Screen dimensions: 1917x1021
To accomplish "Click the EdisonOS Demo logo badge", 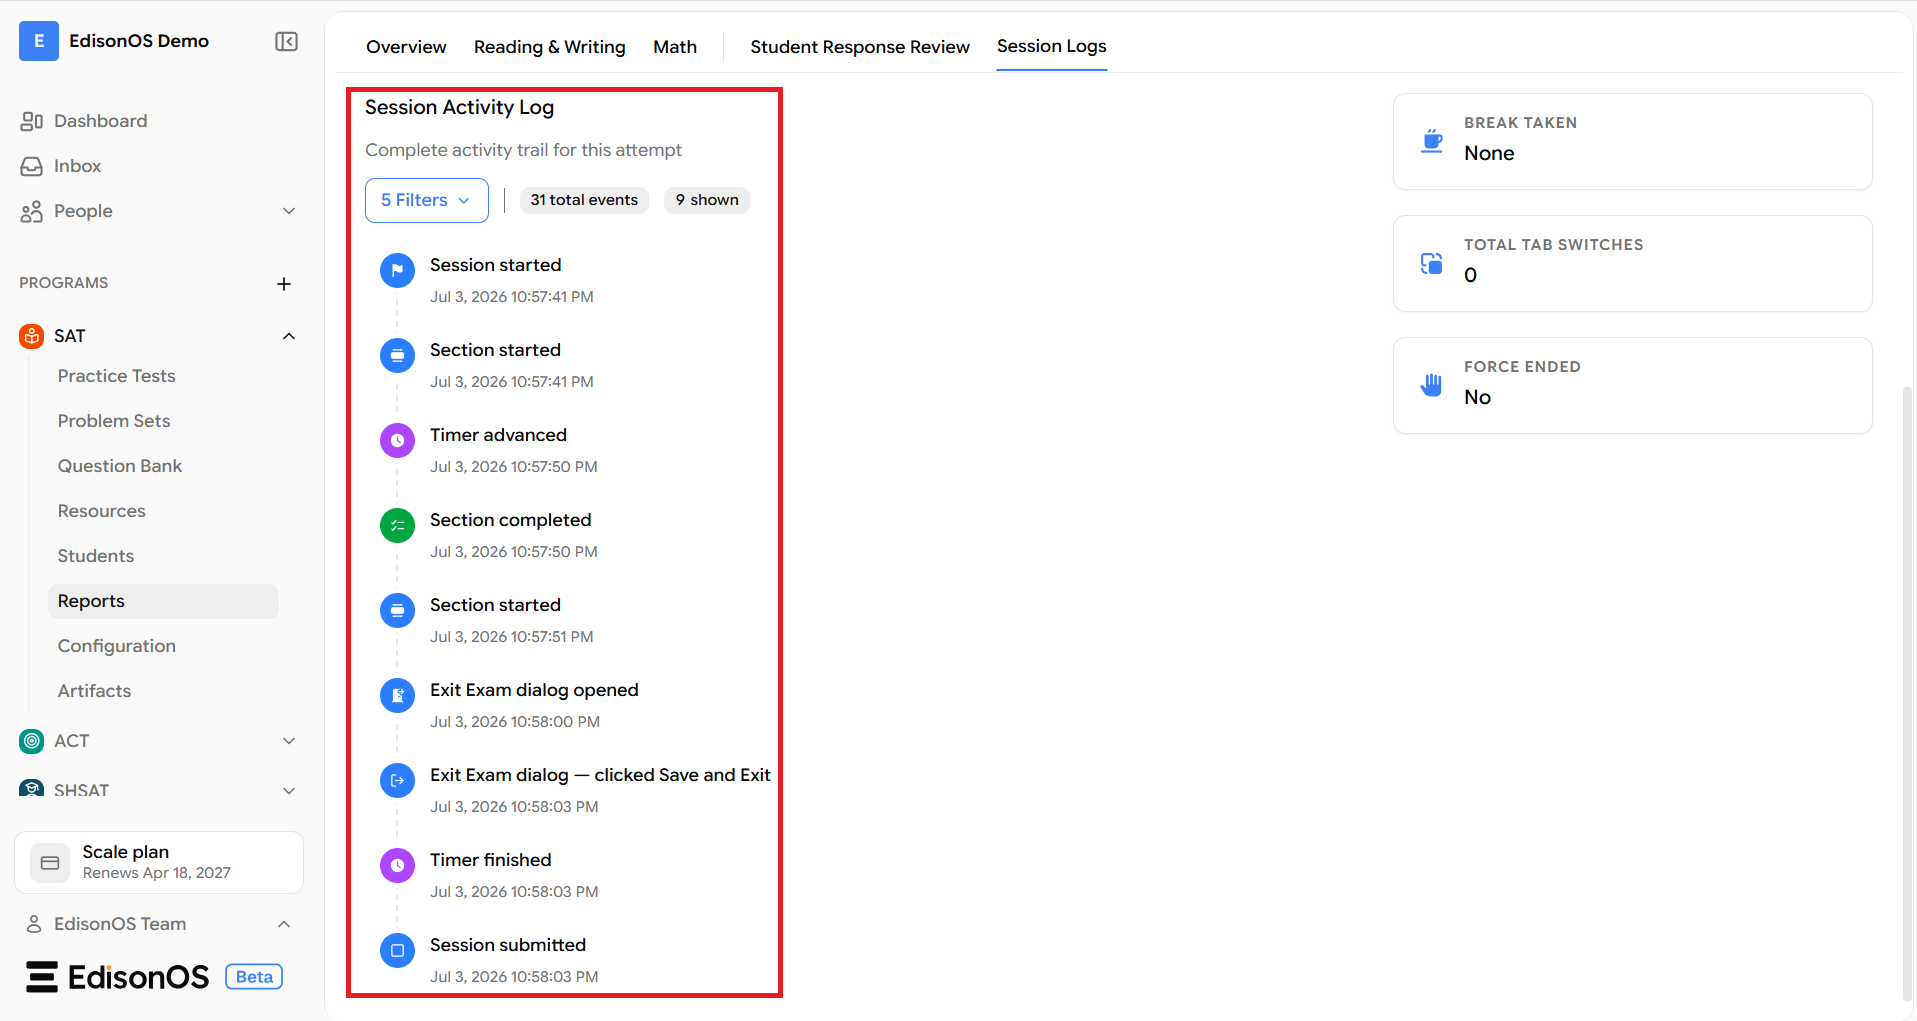I will pos(39,41).
